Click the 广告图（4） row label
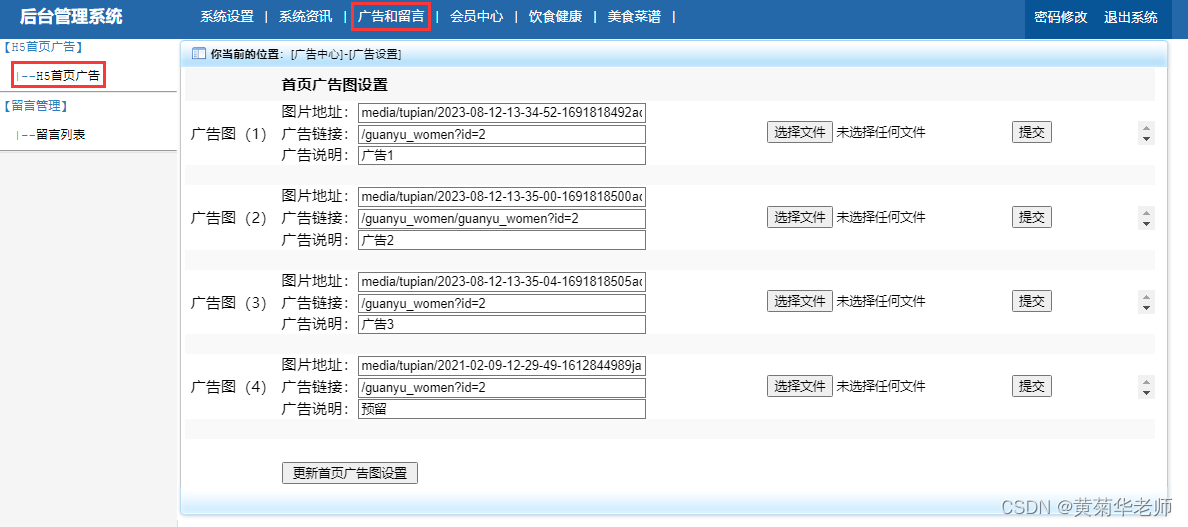The width and height of the screenshot is (1188, 527). coord(230,388)
